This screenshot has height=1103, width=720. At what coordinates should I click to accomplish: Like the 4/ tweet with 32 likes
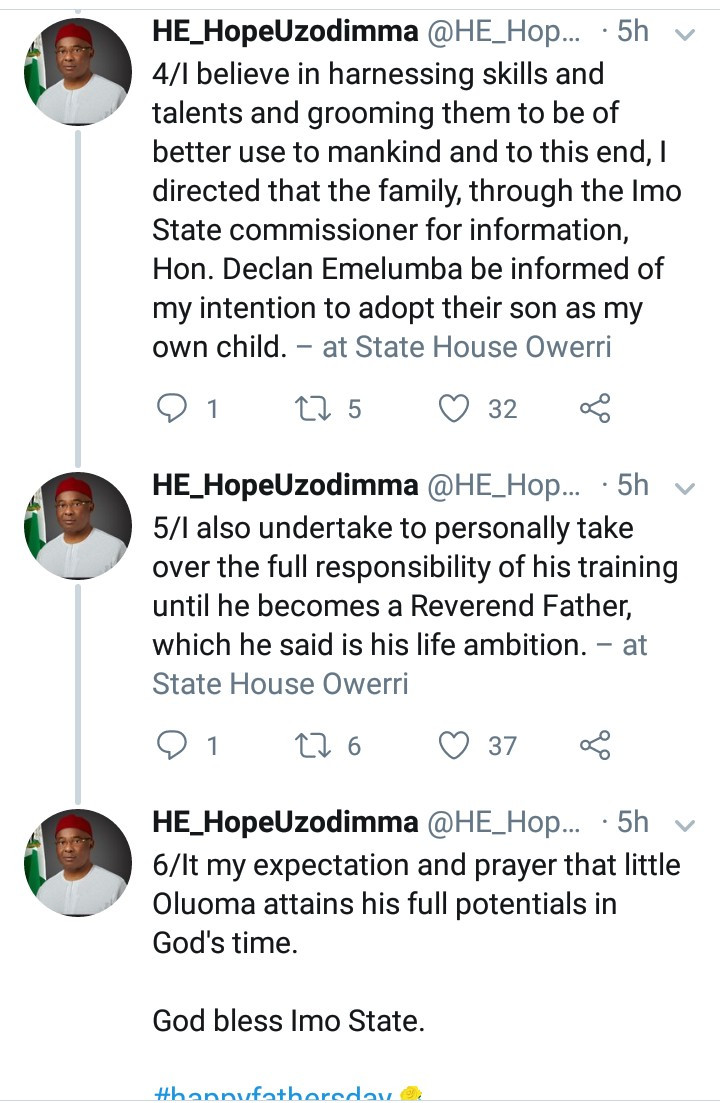pyautogui.click(x=455, y=408)
